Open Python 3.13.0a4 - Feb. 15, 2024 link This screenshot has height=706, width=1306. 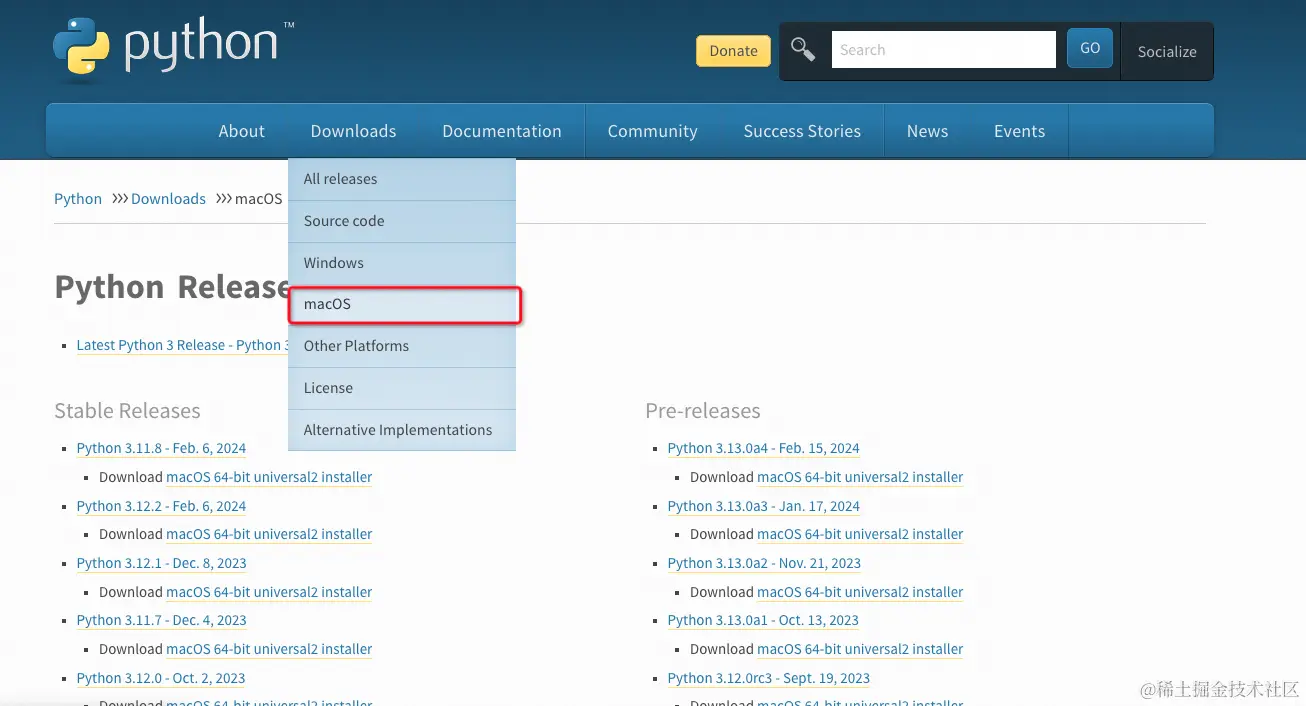point(764,448)
